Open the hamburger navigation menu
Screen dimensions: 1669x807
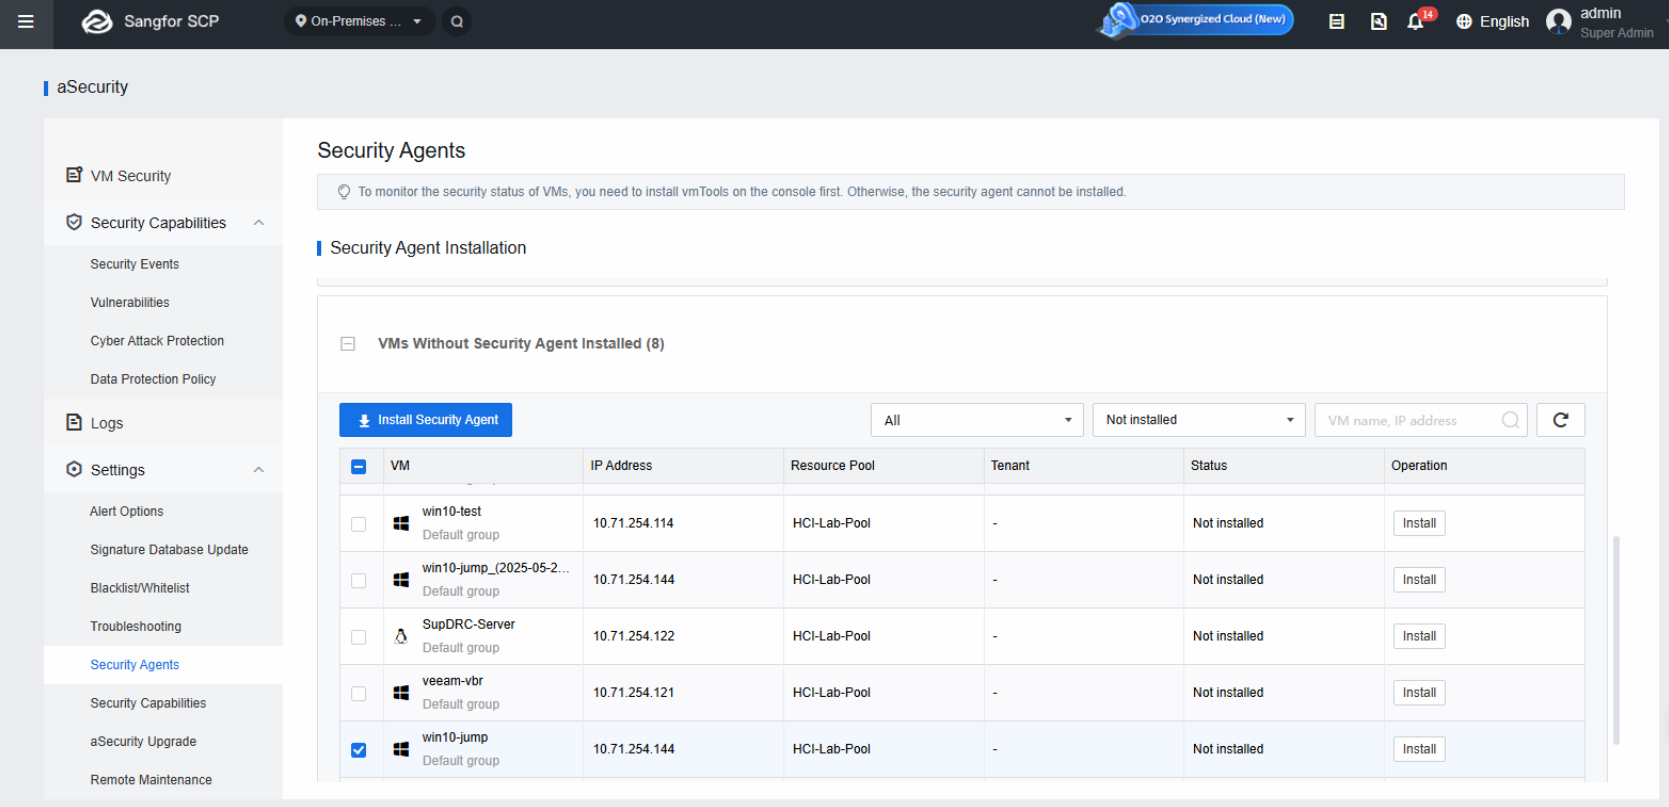pos(26,21)
